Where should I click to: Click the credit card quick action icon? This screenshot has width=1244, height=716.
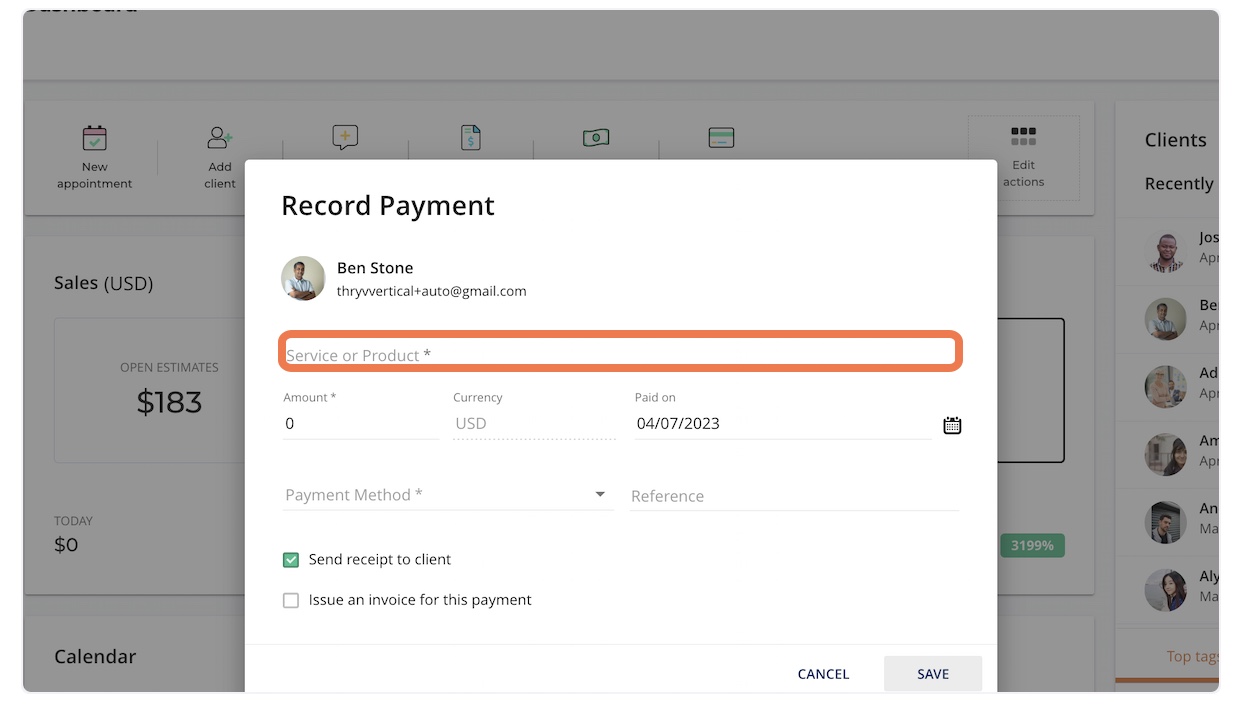click(x=721, y=138)
